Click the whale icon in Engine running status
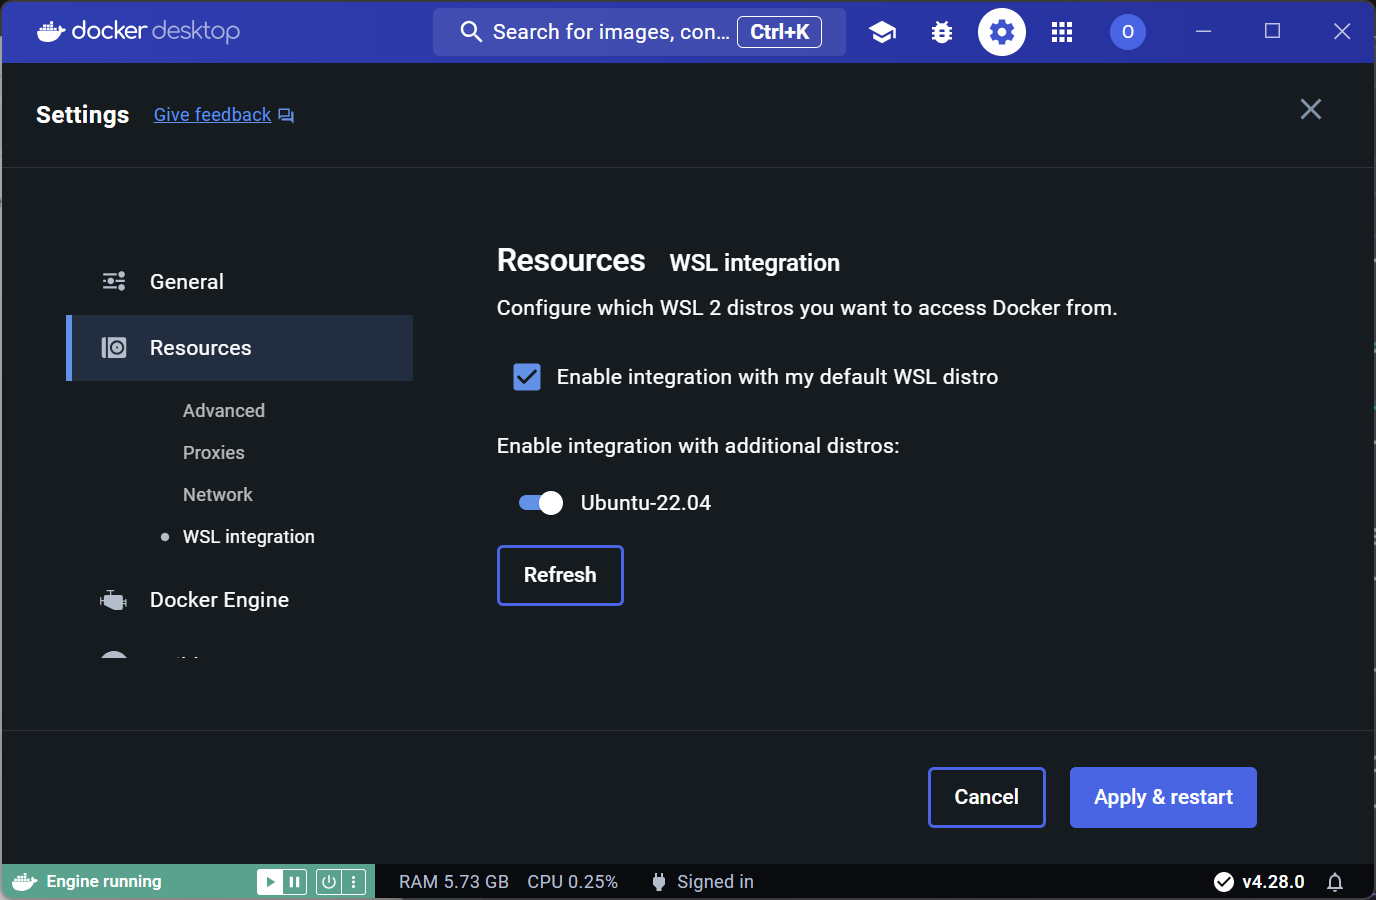This screenshot has width=1376, height=900. (x=25, y=882)
